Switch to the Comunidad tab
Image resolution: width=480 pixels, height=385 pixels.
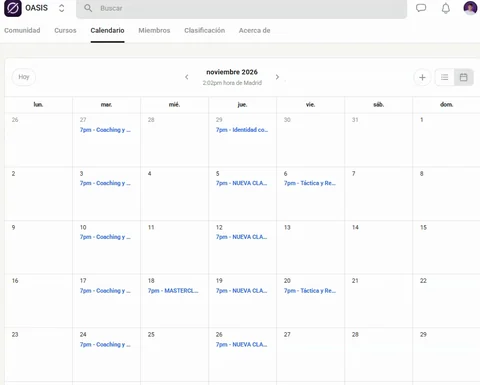click(x=22, y=30)
